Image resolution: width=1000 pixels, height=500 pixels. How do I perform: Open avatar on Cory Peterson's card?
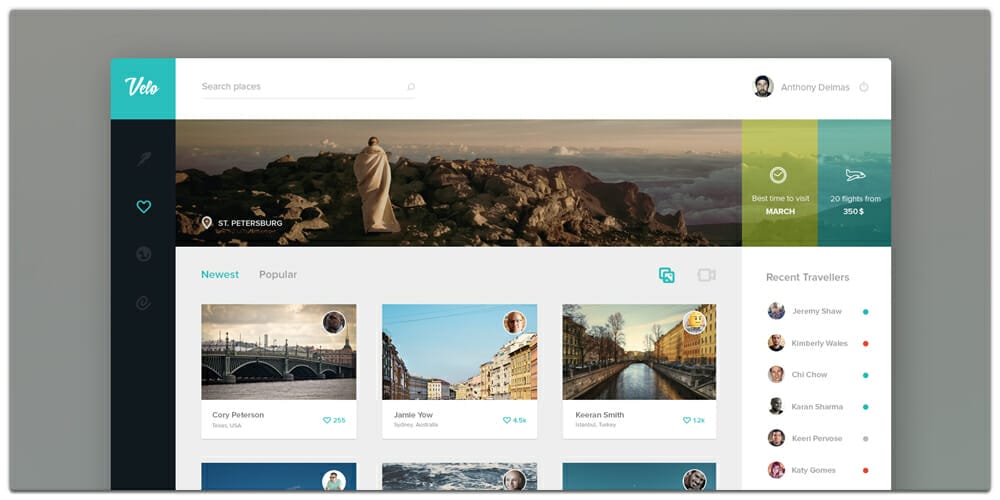334,322
